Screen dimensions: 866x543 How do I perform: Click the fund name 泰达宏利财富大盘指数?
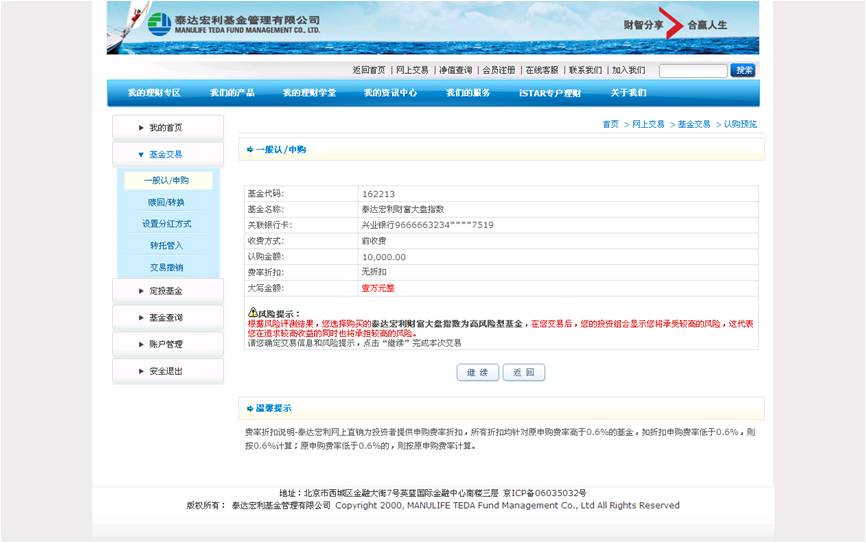tap(403, 209)
